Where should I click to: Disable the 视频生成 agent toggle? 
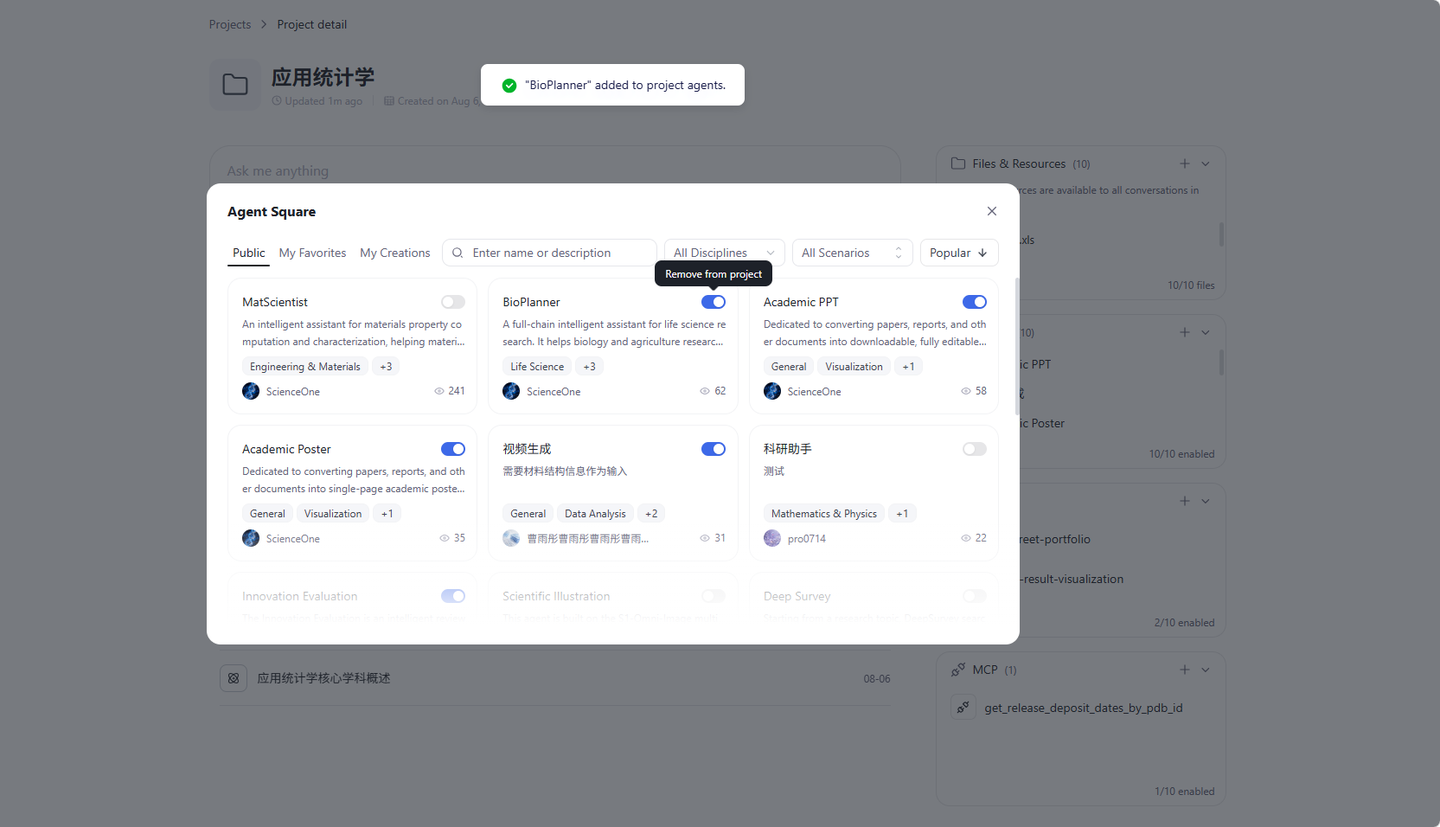[714, 449]
